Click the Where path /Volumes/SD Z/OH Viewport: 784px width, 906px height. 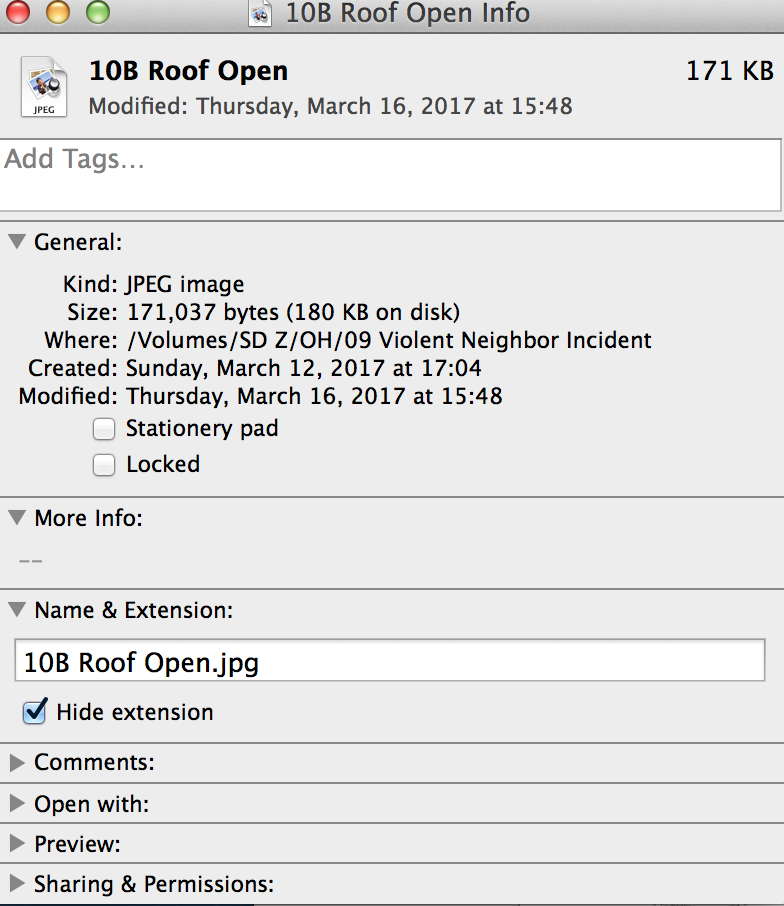point(389,340)
